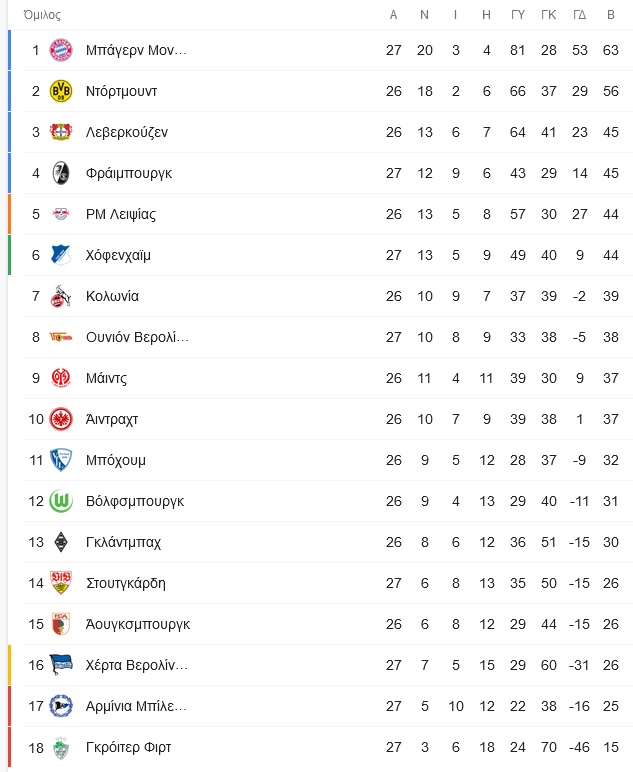This screenshot has width=633, height=772.
Task: Click the Όμιλος column header
Action: click(42, 15)
